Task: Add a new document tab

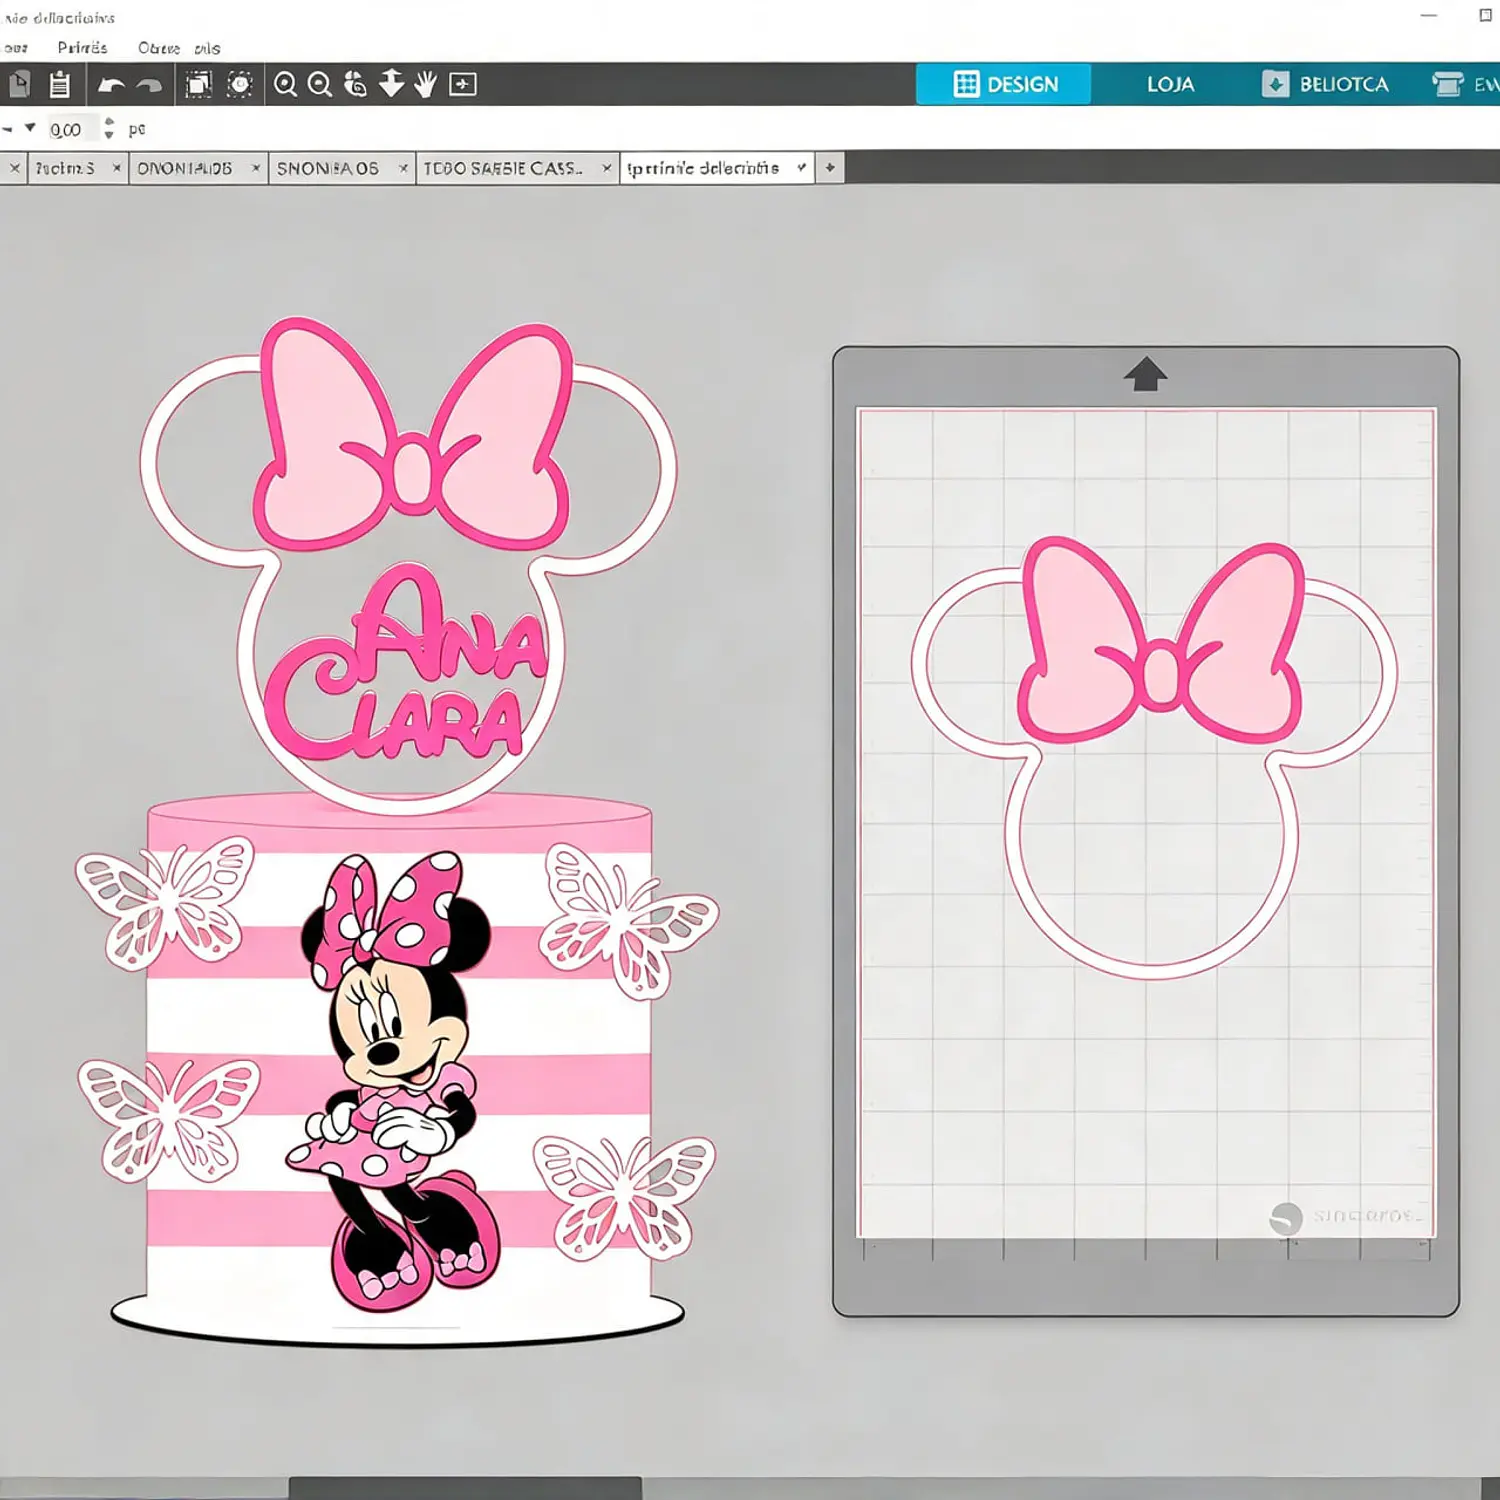Action: pos(830,168)
